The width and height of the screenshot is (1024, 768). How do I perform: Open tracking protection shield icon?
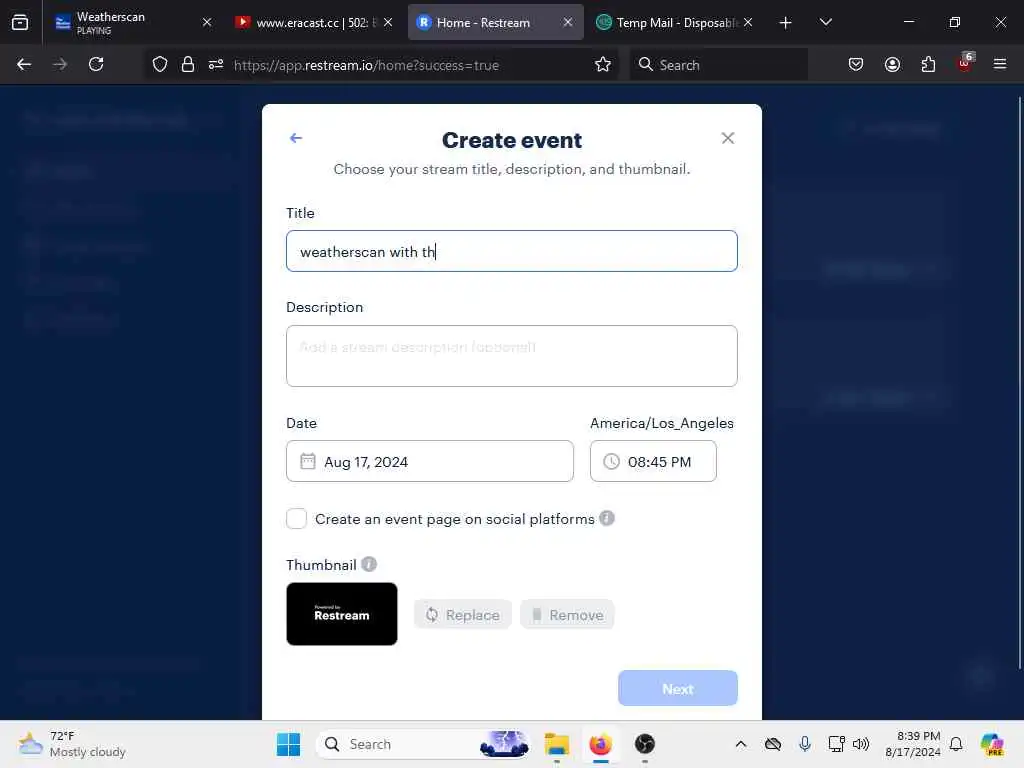point(160,64)
